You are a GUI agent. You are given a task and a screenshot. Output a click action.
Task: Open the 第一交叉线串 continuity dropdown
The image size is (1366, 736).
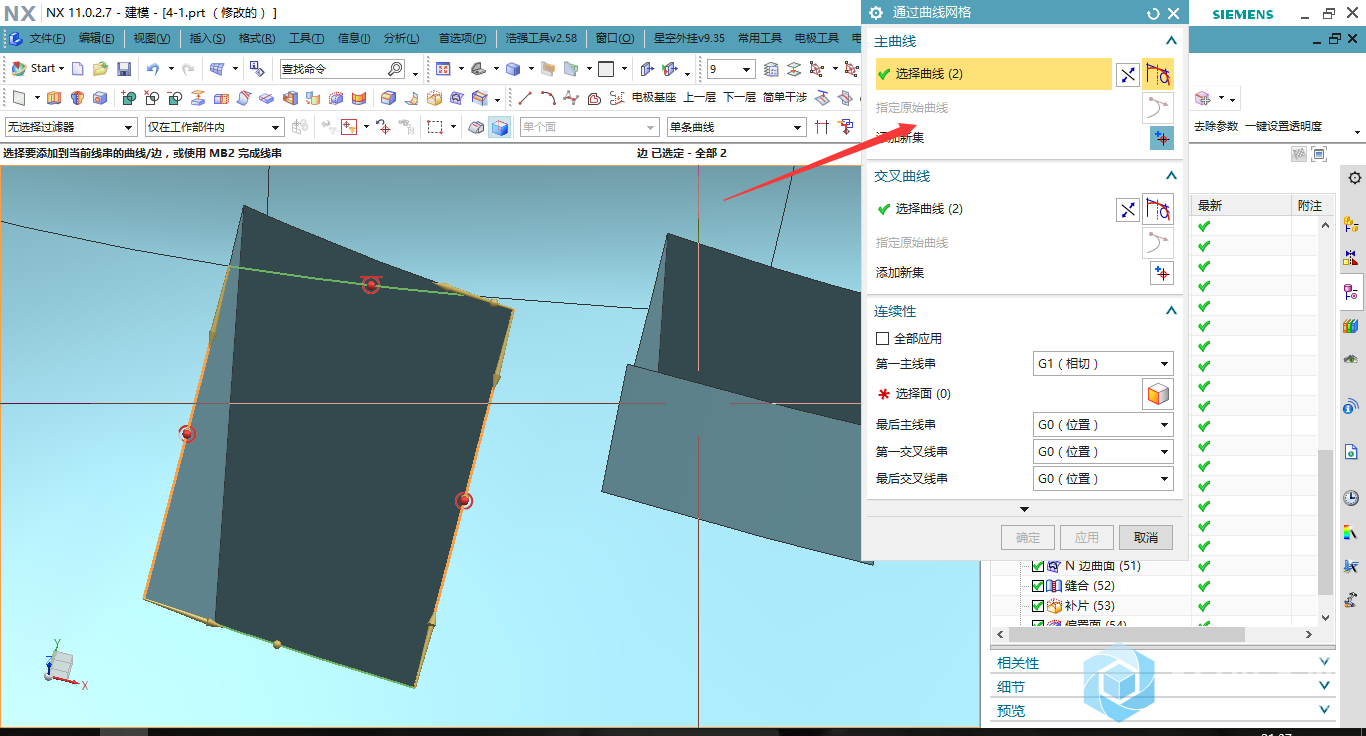coord(1102,452)
